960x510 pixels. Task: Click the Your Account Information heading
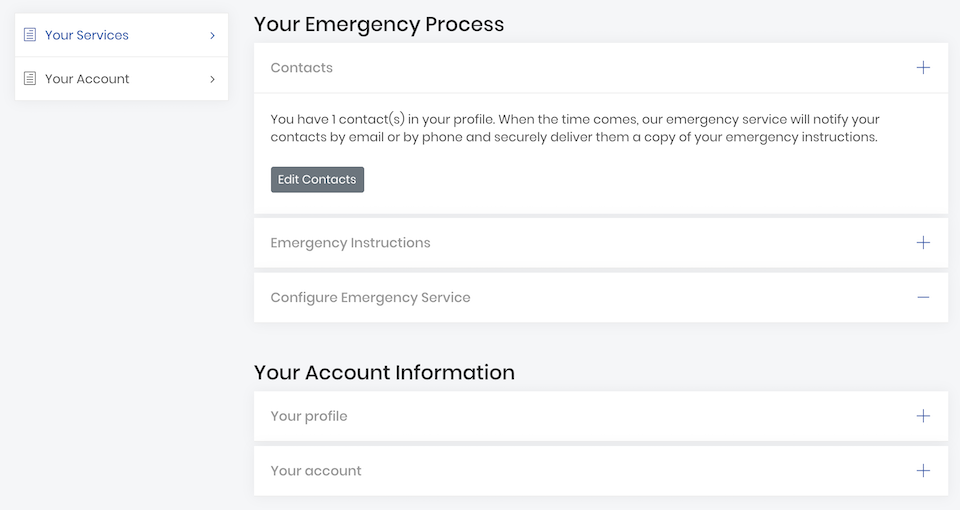(384, 373)
